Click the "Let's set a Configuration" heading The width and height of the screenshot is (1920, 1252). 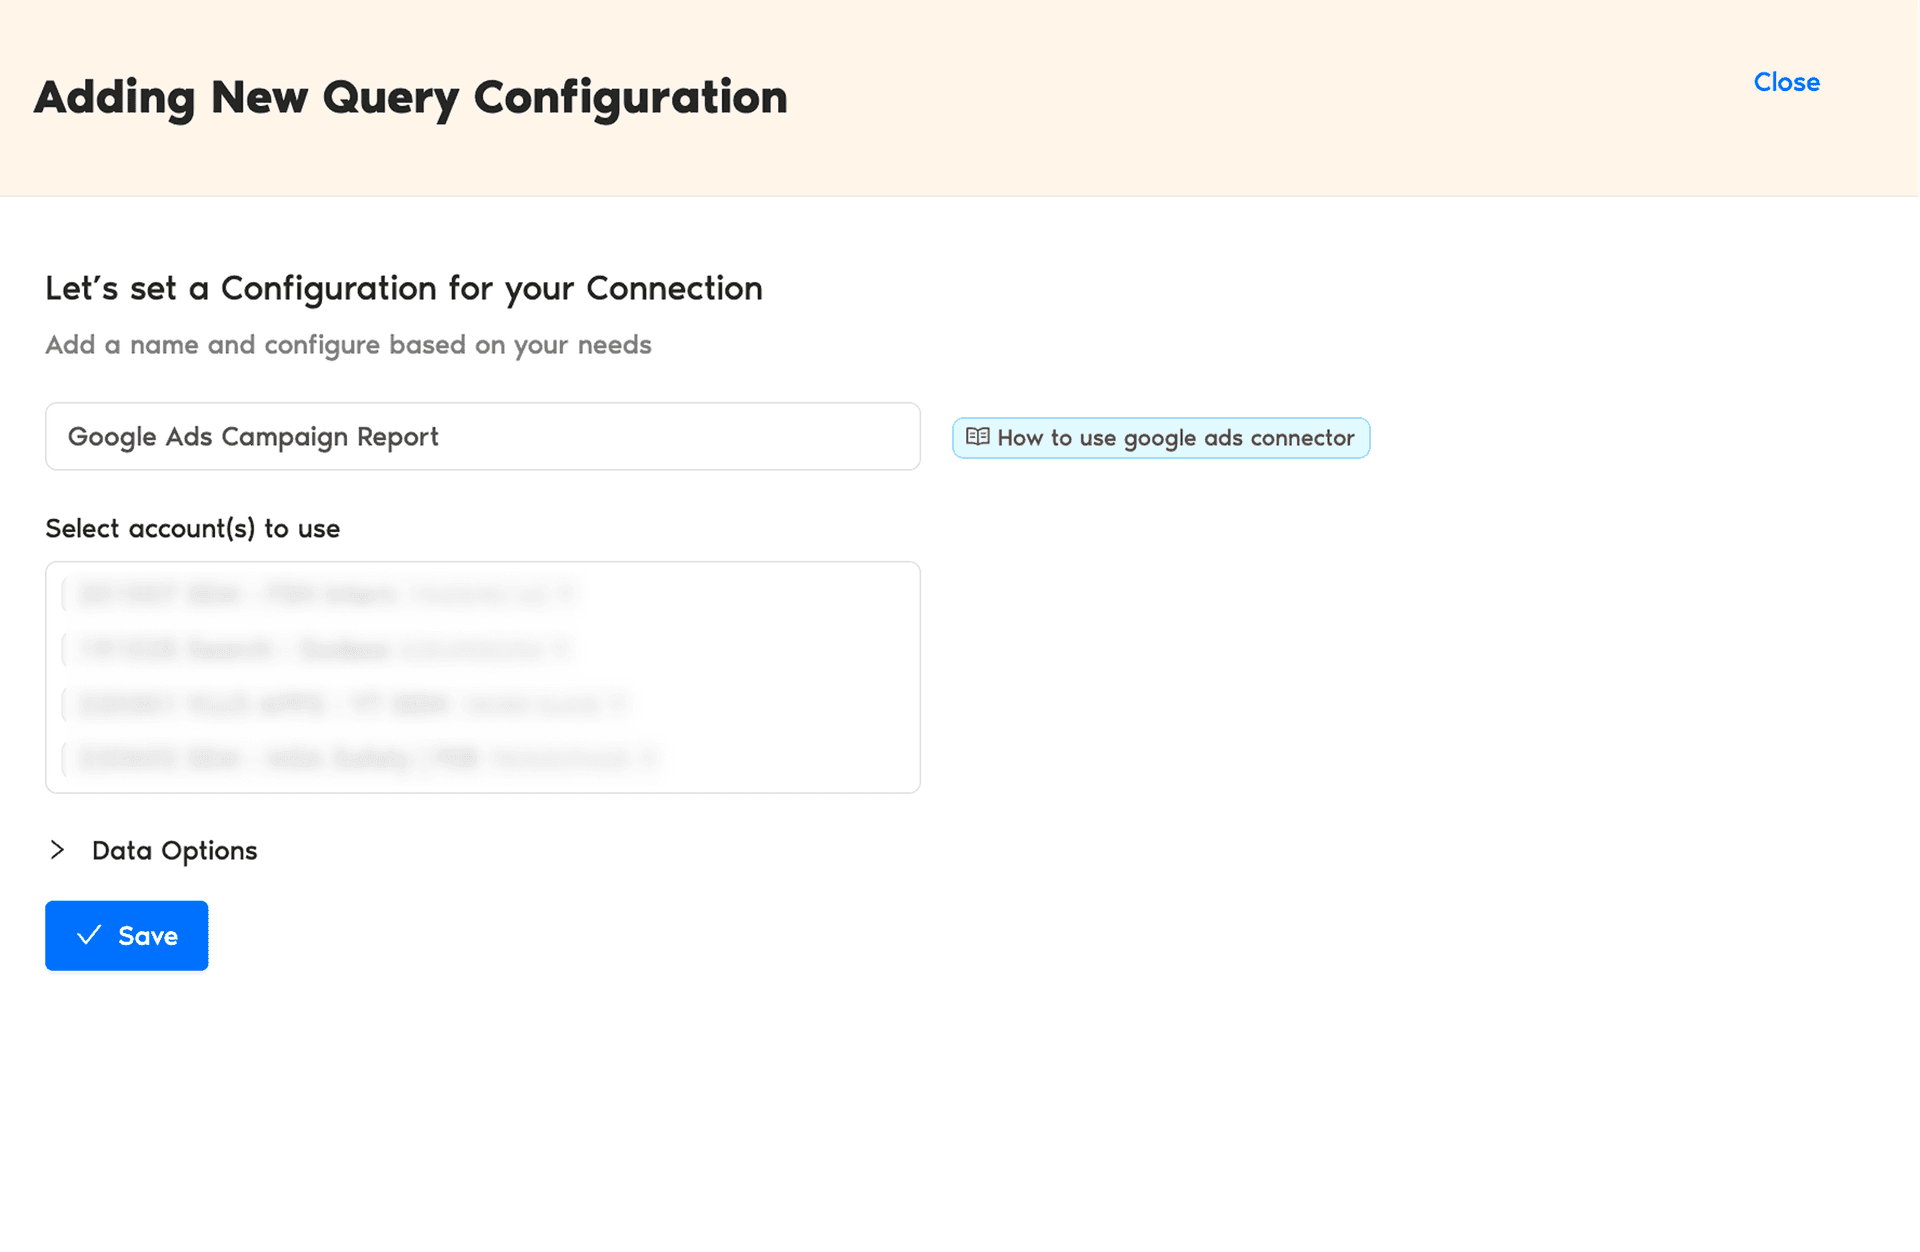point(403,288)
